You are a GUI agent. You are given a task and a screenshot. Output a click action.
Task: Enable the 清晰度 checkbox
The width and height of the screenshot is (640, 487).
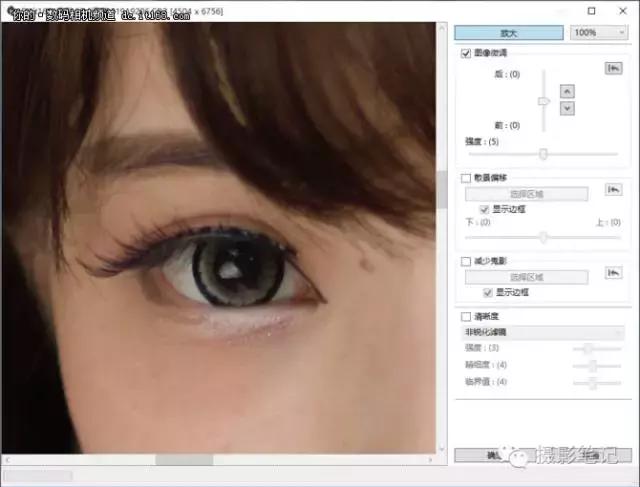pyautogui.click(x=466, y=316)
